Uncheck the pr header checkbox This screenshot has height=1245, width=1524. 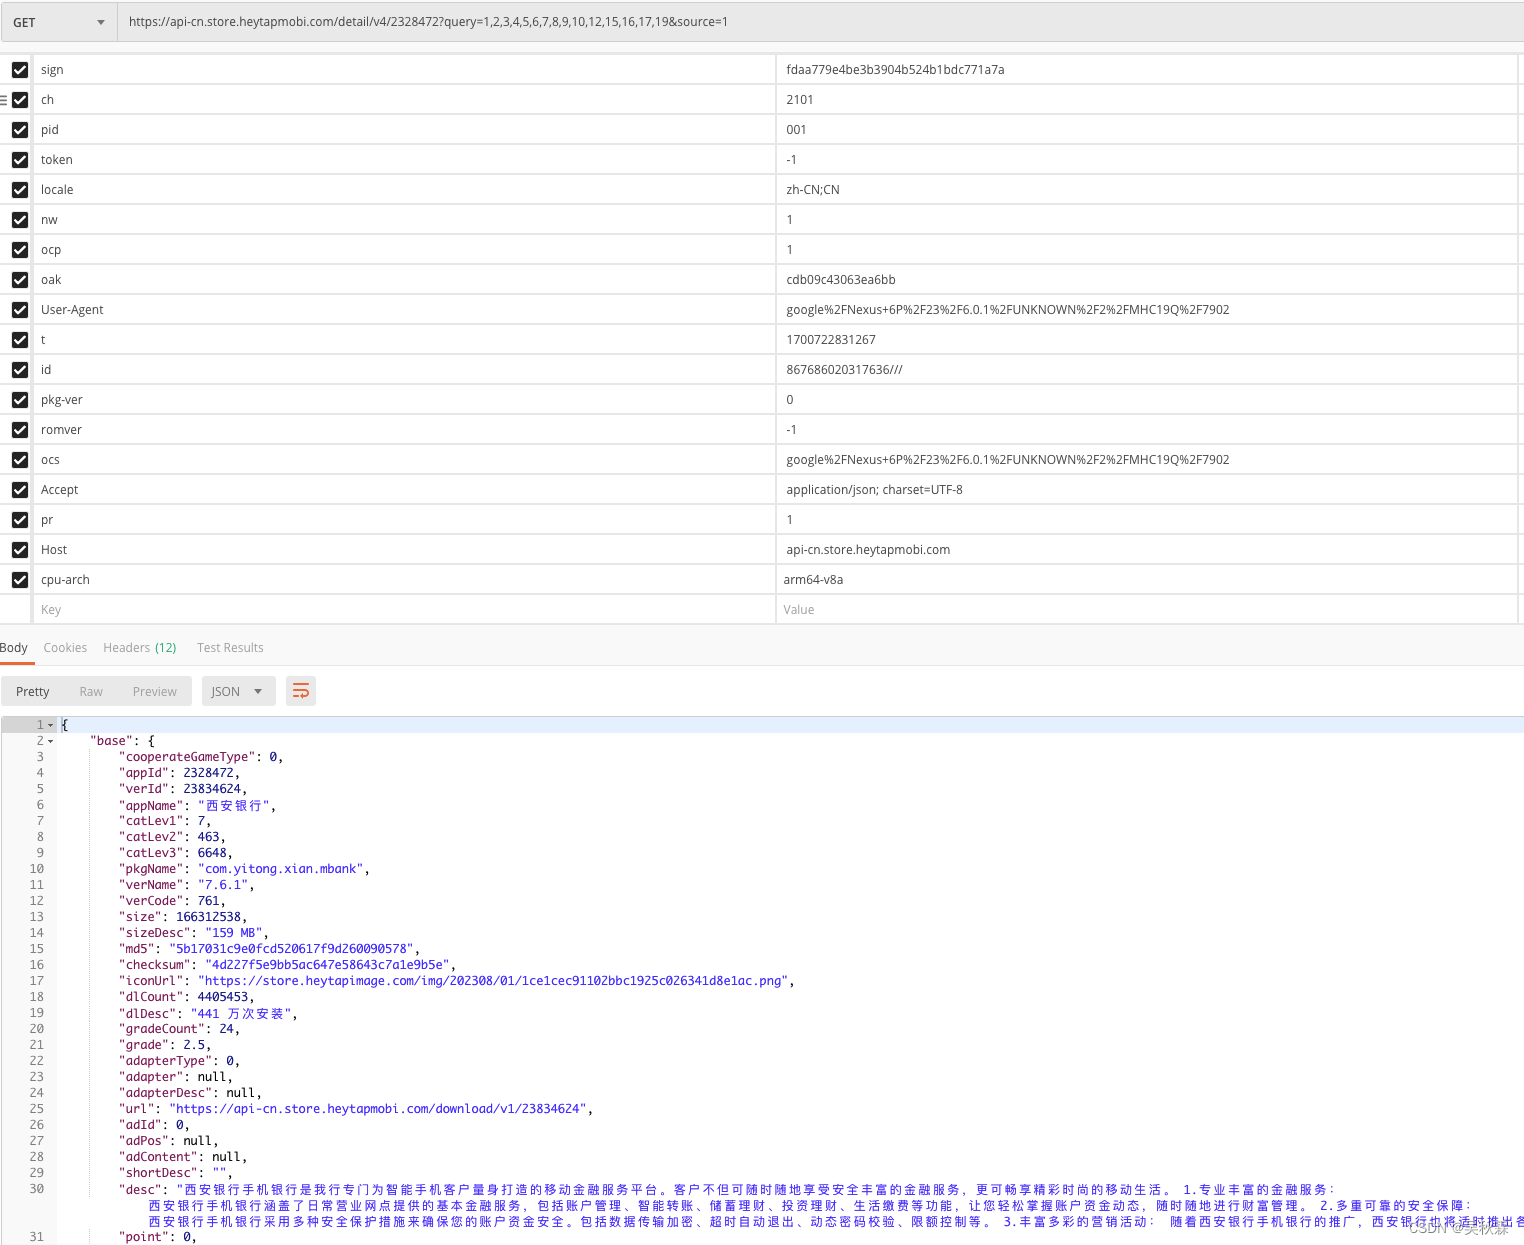pyautogui.click(x=20, y=520)
